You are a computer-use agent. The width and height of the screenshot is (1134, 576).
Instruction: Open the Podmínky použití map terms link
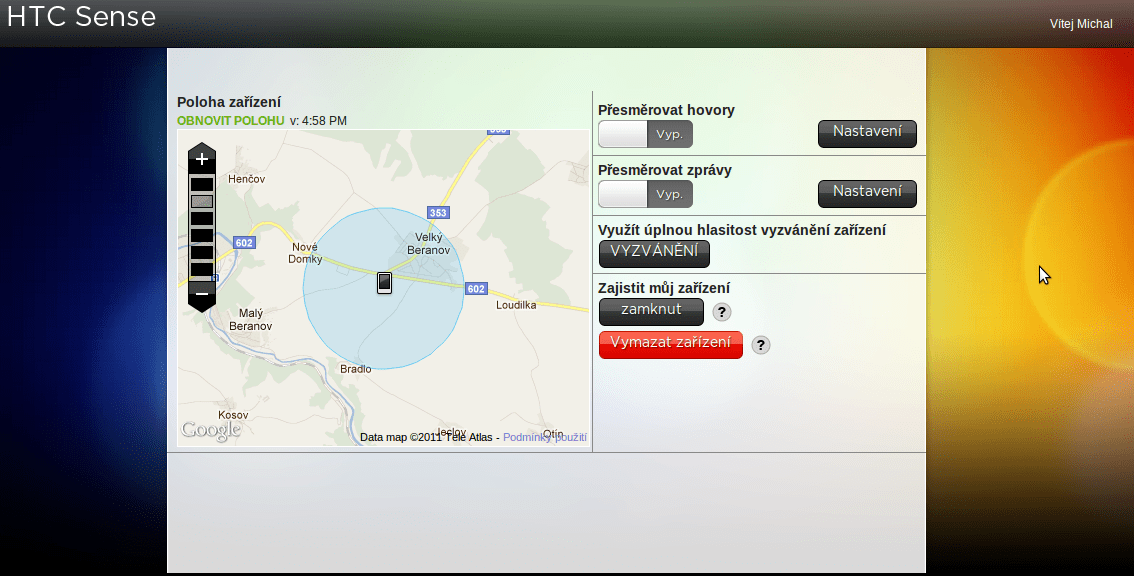[545, 437]
